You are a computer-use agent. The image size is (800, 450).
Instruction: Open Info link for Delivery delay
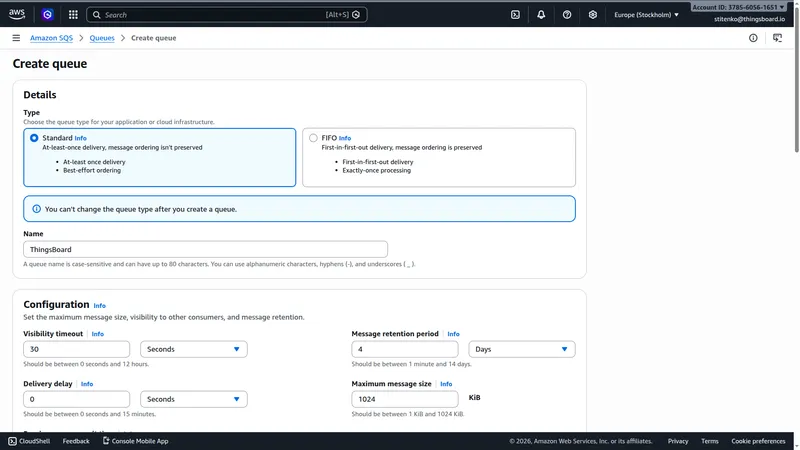[87, 384]
